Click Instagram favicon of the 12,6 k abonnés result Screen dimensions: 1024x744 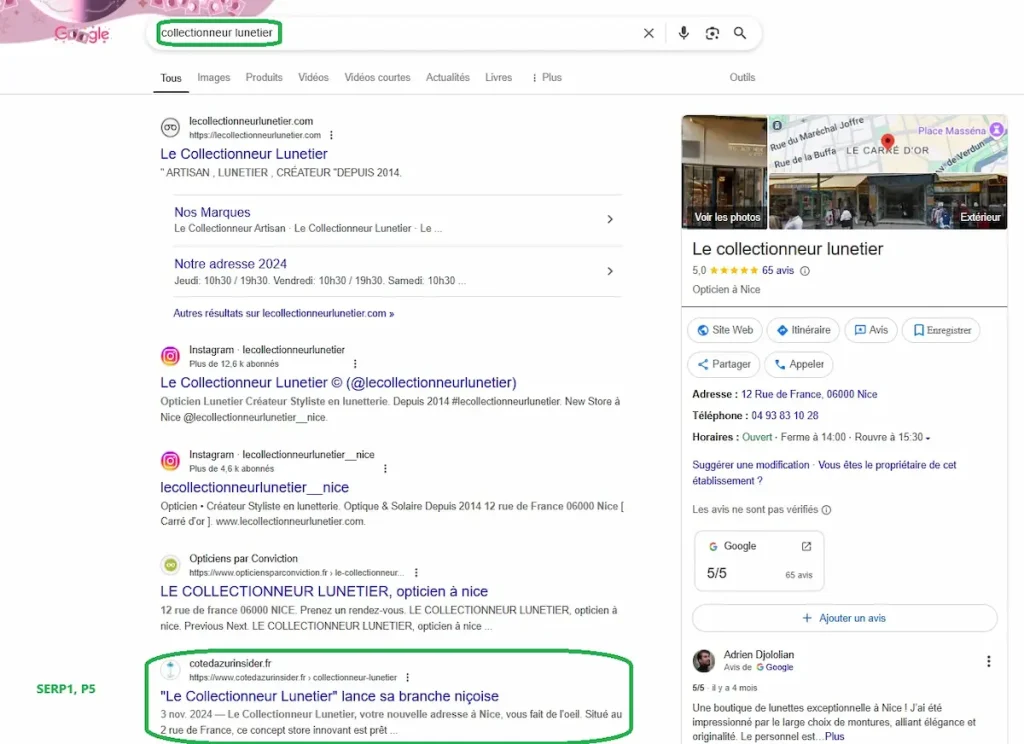point(170,356)
